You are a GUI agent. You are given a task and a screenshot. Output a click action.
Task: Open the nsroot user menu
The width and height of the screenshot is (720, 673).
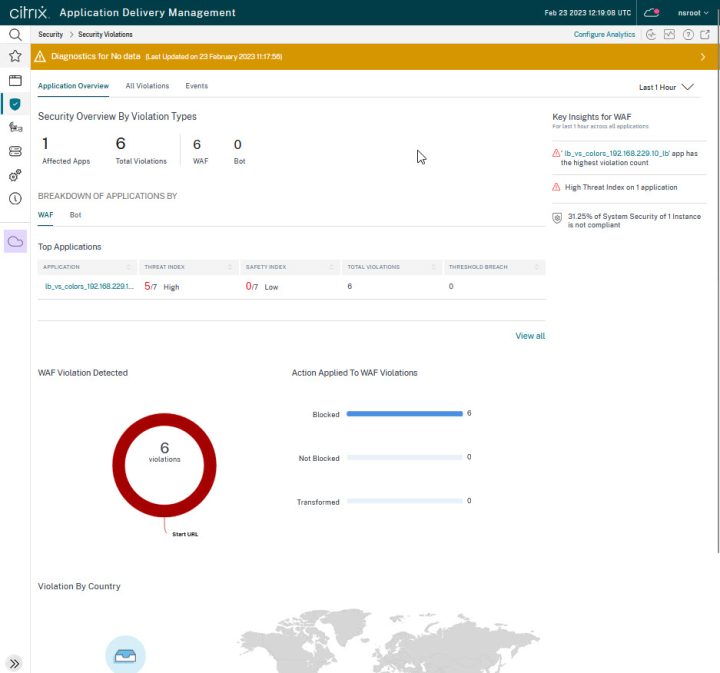[693, 13]
